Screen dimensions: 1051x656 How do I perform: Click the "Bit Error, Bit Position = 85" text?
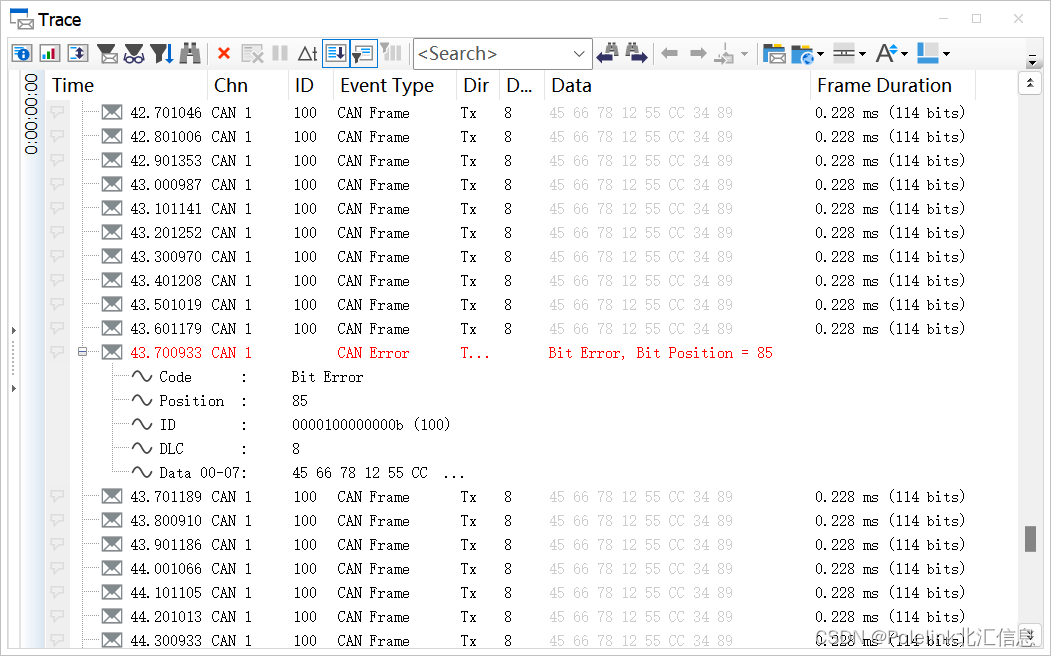click(660, 353)
